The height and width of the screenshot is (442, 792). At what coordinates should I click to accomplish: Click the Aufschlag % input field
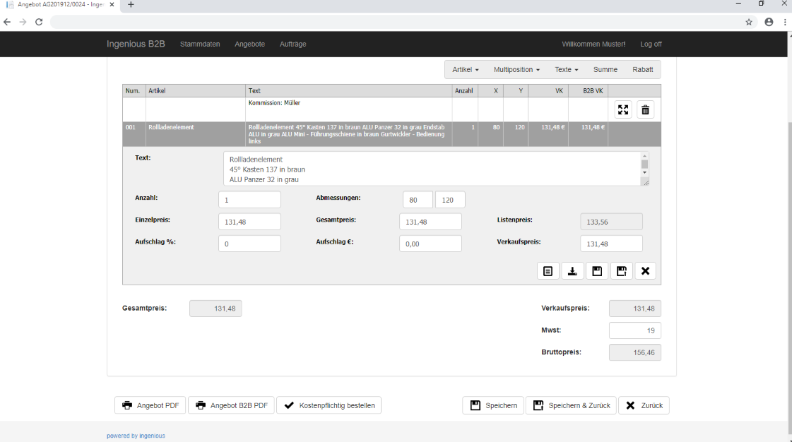coord(249,243)
